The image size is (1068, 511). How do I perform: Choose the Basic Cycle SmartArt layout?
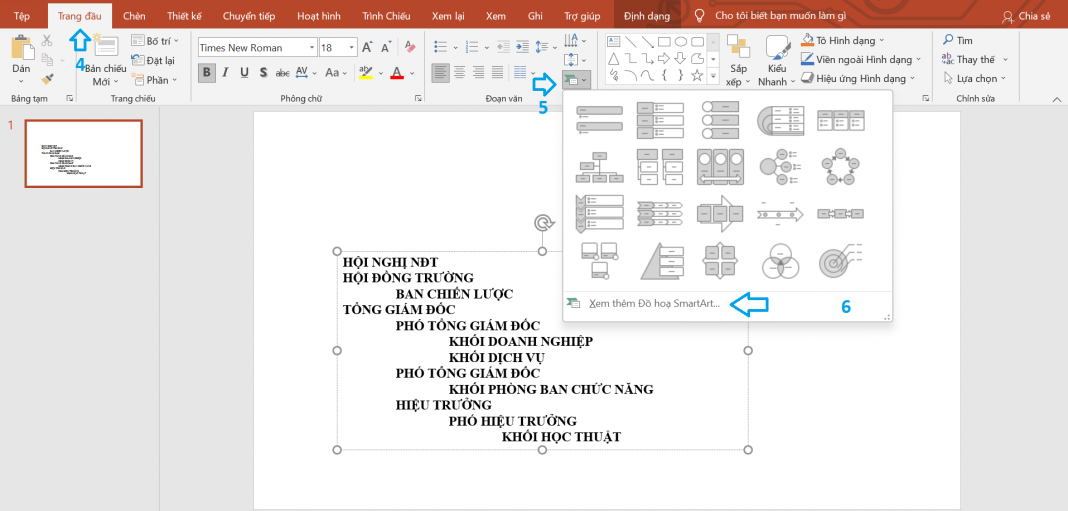pos(840,164)
